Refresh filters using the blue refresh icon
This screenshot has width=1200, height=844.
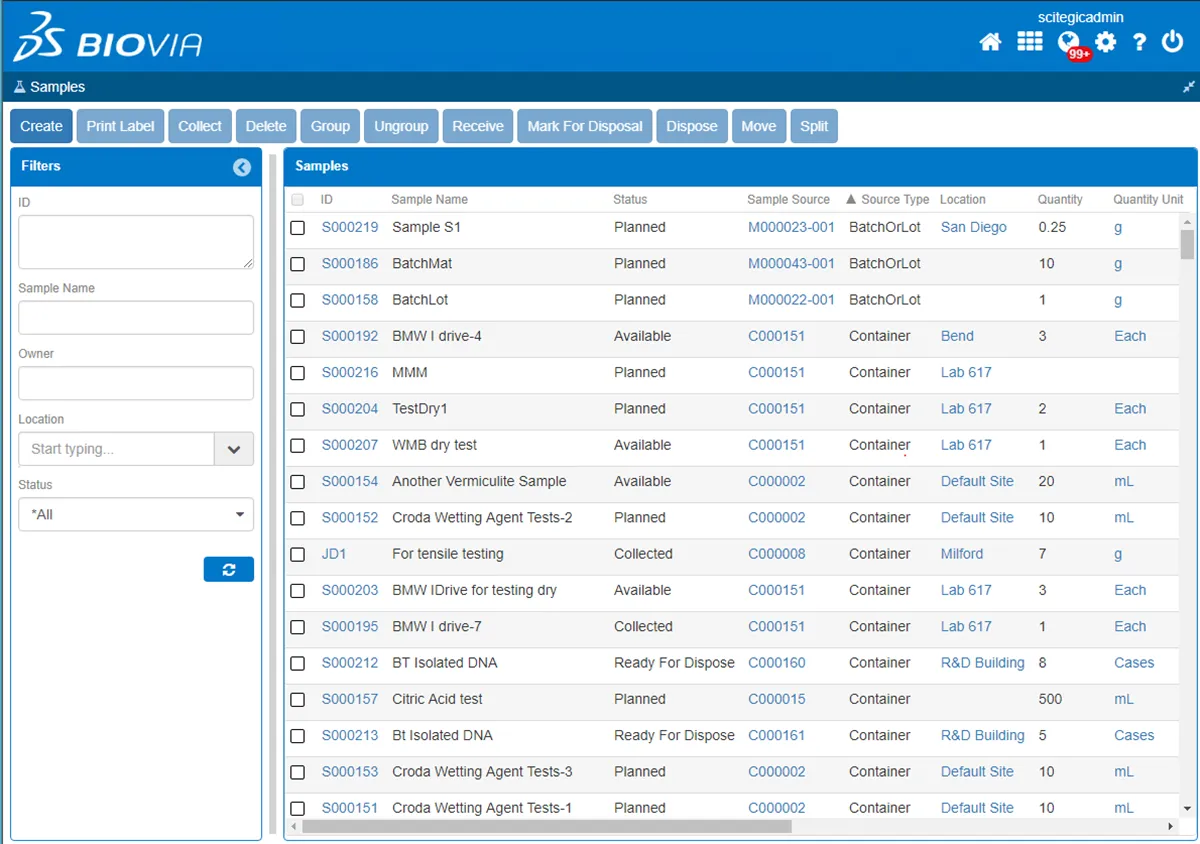(x=228, y=568)
